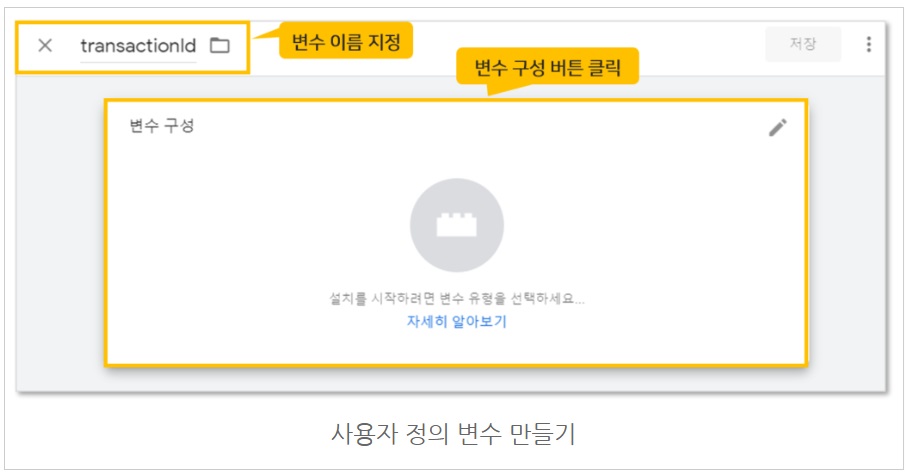Viewport: 909px width, 474px height.
Task: Edit the variable name transactionId field
Action: point(138,46)
